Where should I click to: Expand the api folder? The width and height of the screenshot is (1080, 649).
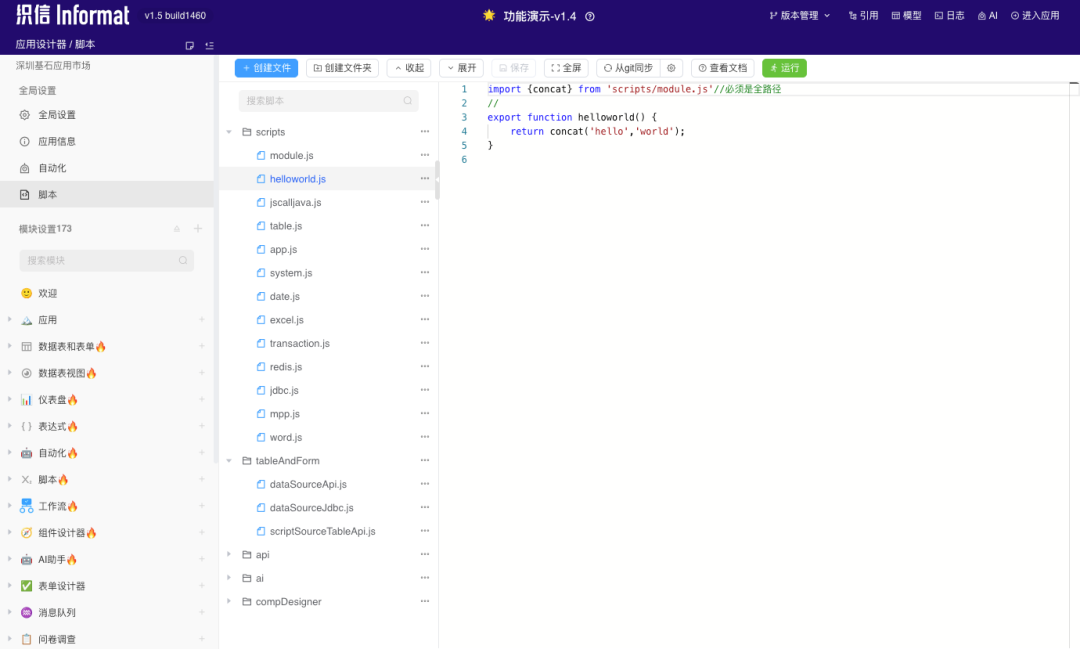229,555
